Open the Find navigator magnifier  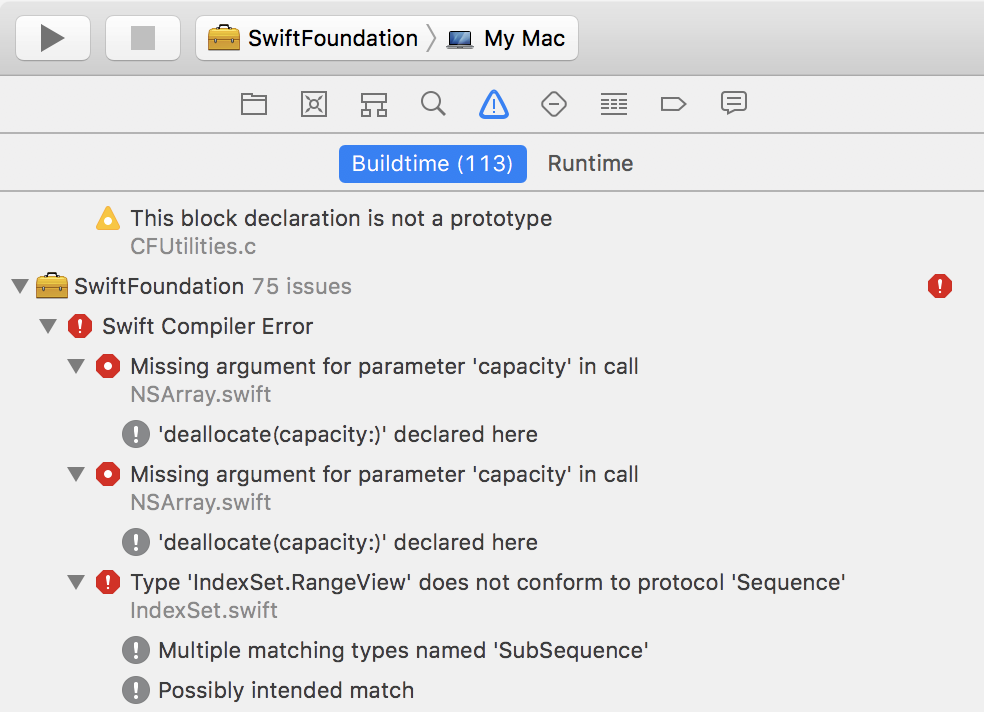point(433,104)
